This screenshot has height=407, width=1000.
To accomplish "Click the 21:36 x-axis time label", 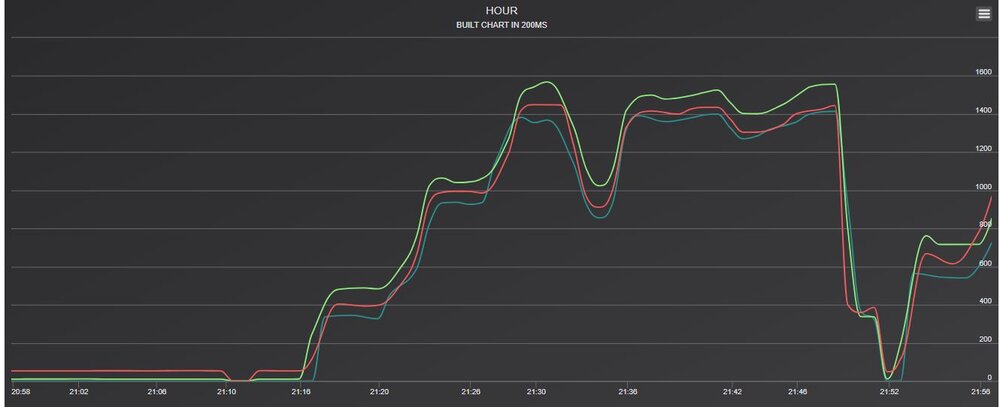I will coord(627,392).
